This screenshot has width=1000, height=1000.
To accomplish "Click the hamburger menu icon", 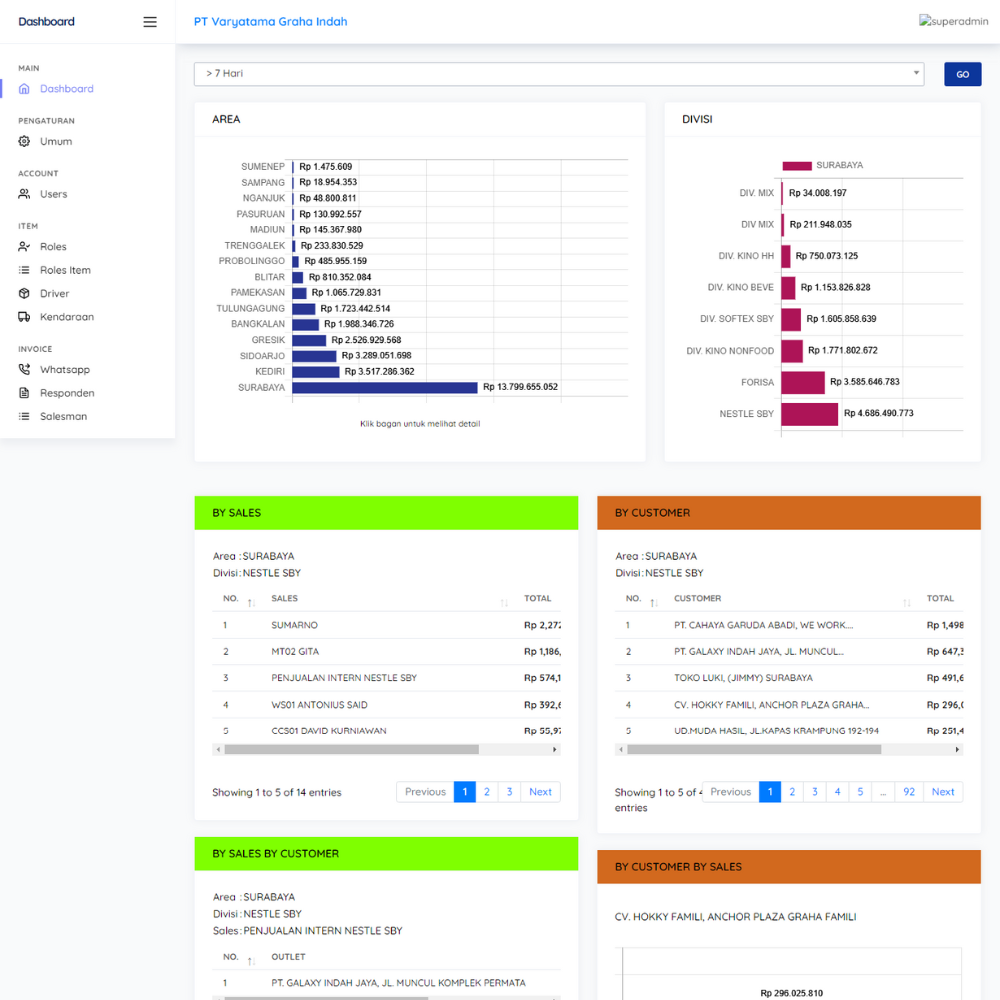I will click(150, 22).
